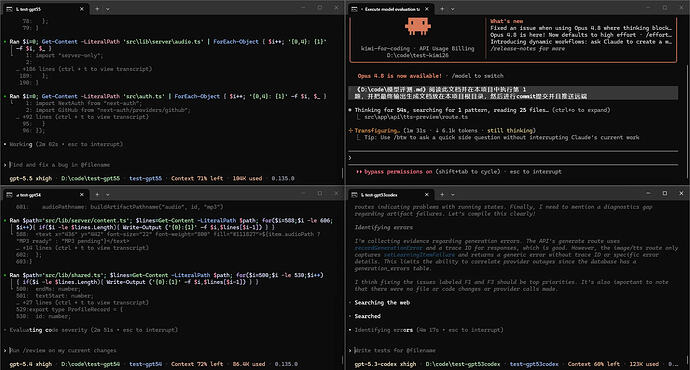Viewport: 690px width, 370px height.
Task: Select the Execute model evaluation tab
Action: (389, 9)
